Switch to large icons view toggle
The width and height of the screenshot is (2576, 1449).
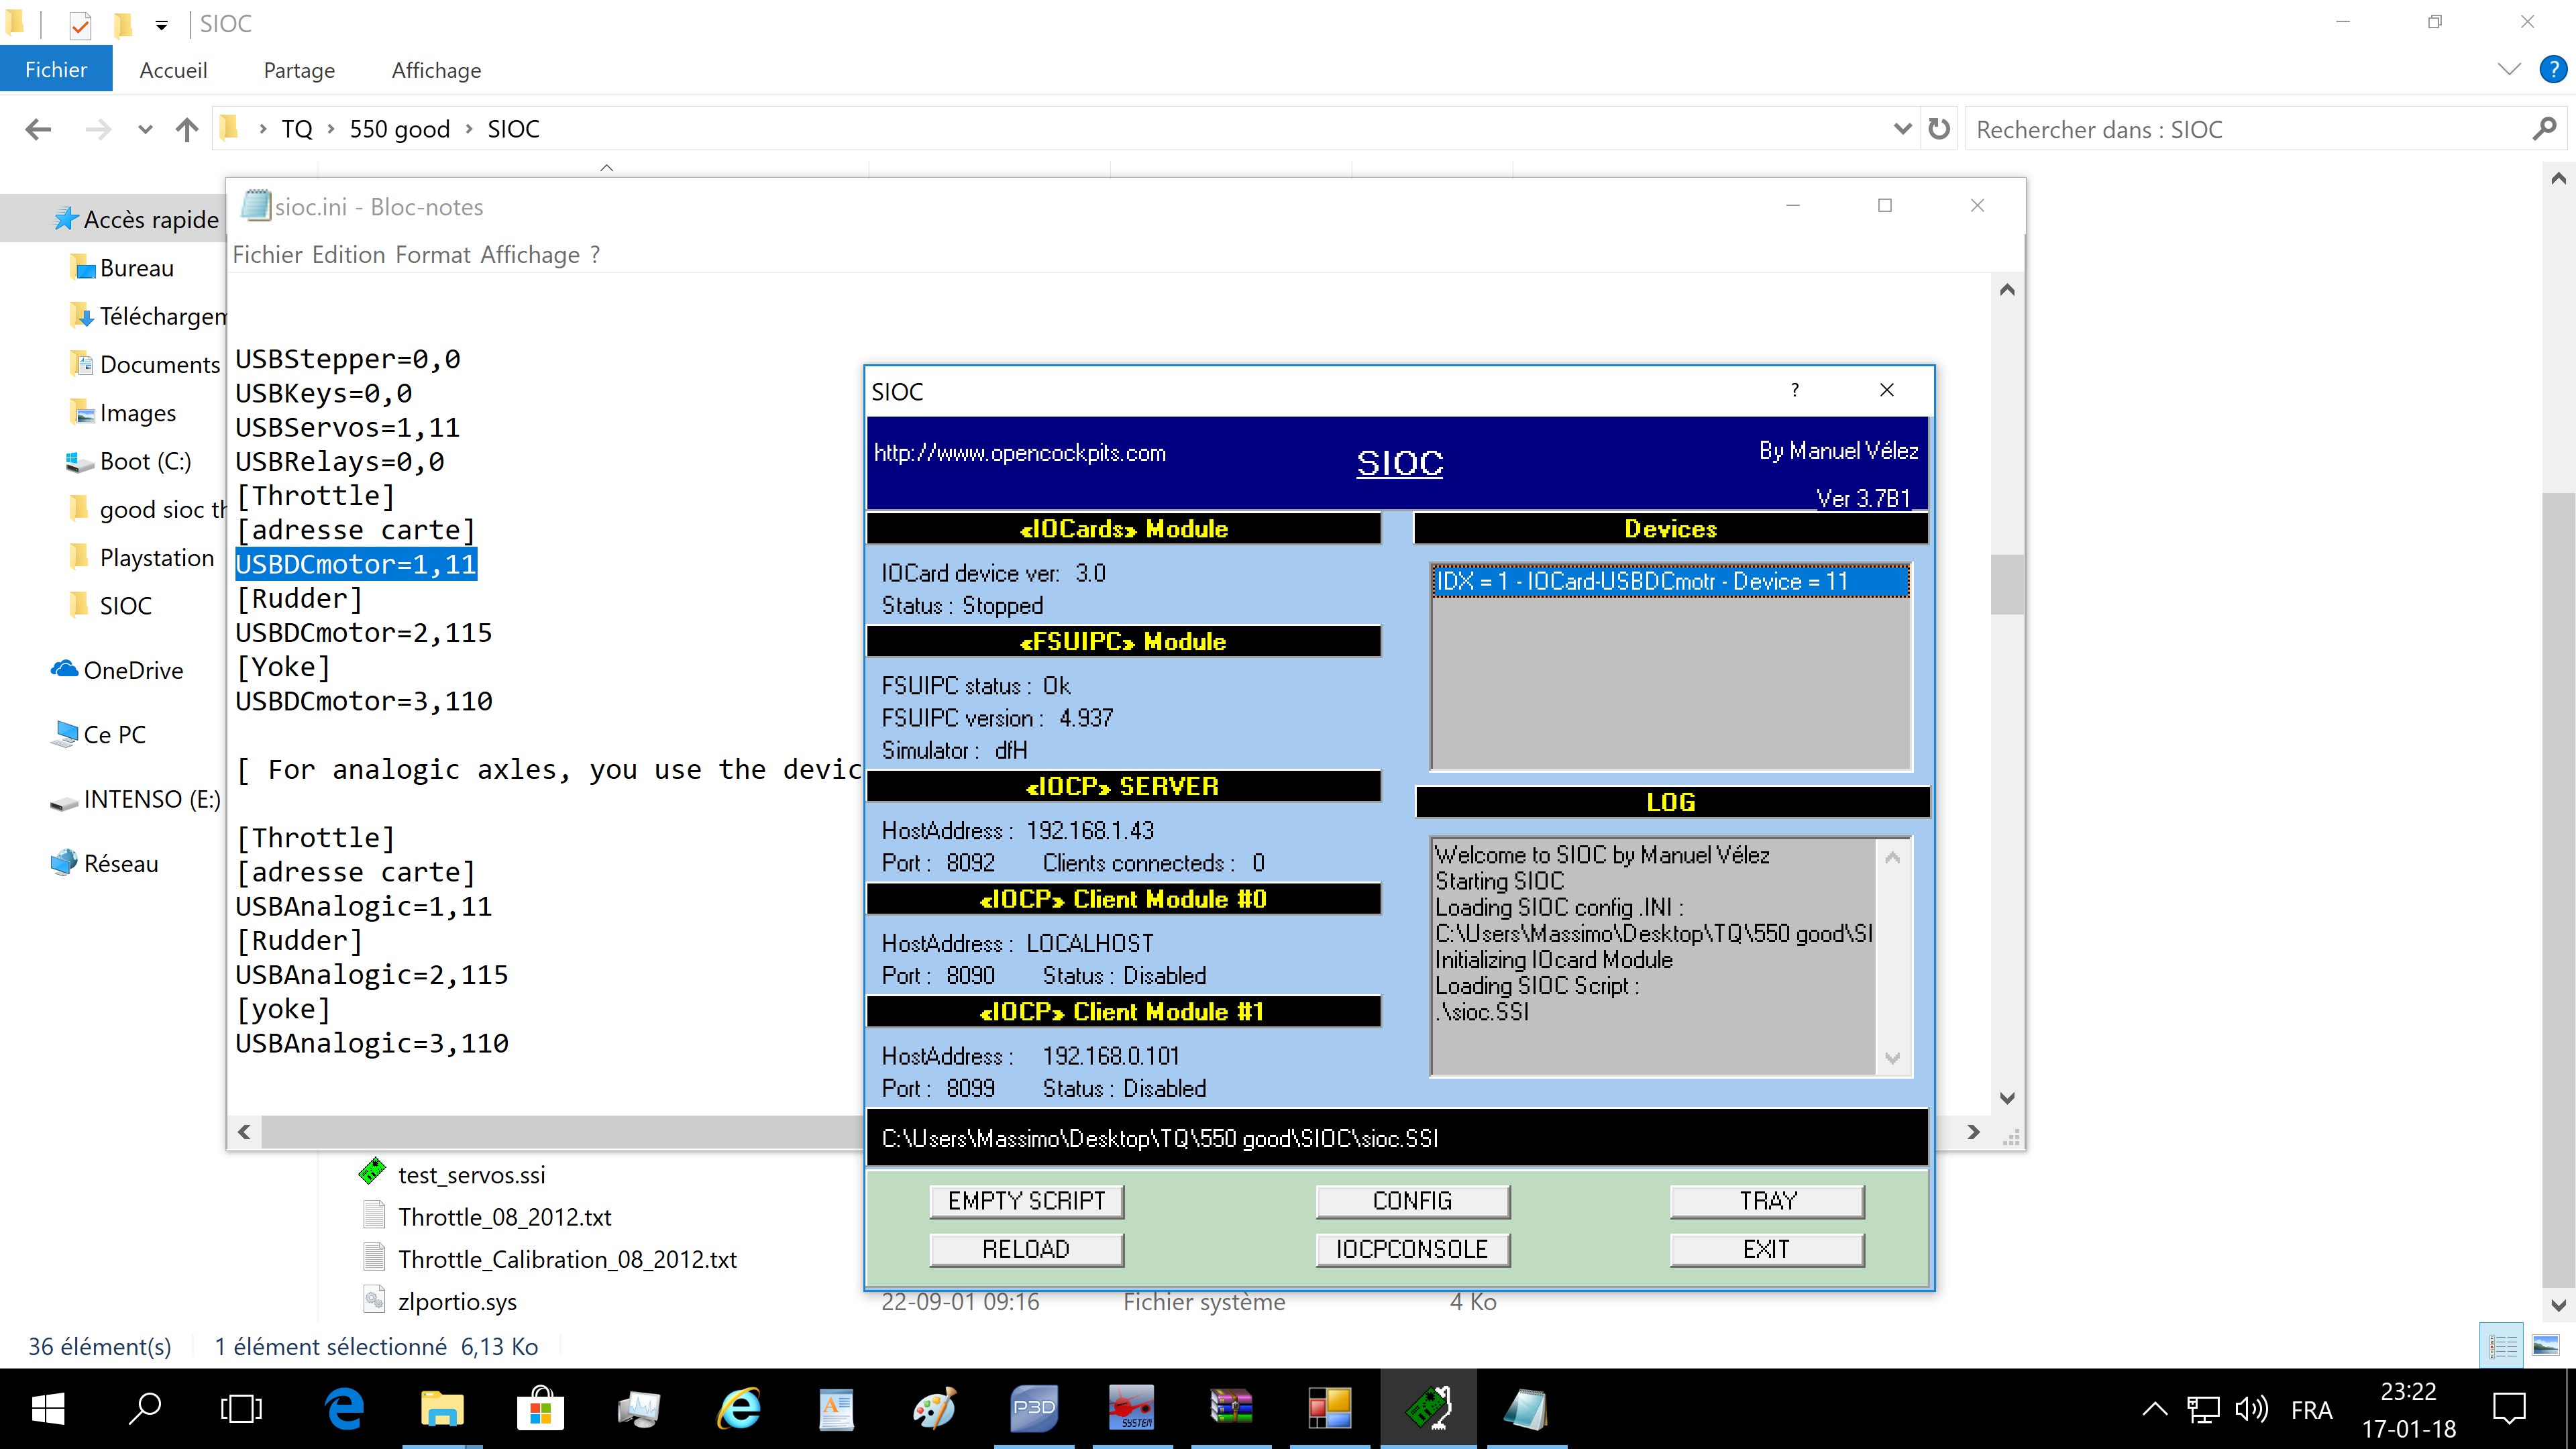click(x=2545, y=1346)
